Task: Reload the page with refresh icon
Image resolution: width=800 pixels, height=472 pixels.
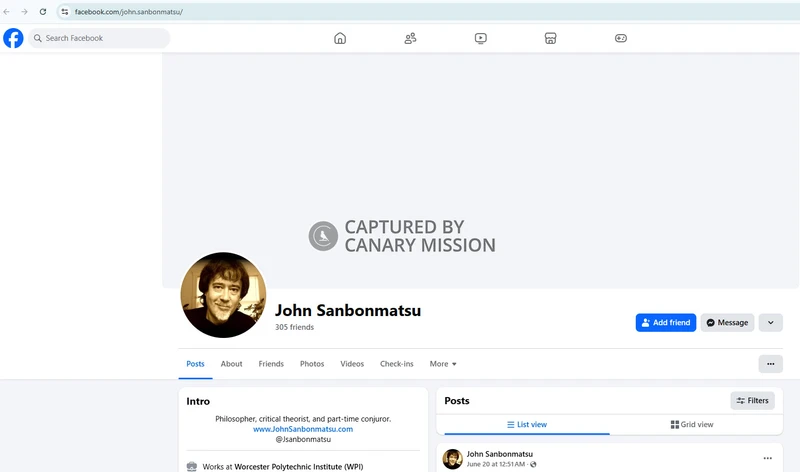Action: point(43,12)
